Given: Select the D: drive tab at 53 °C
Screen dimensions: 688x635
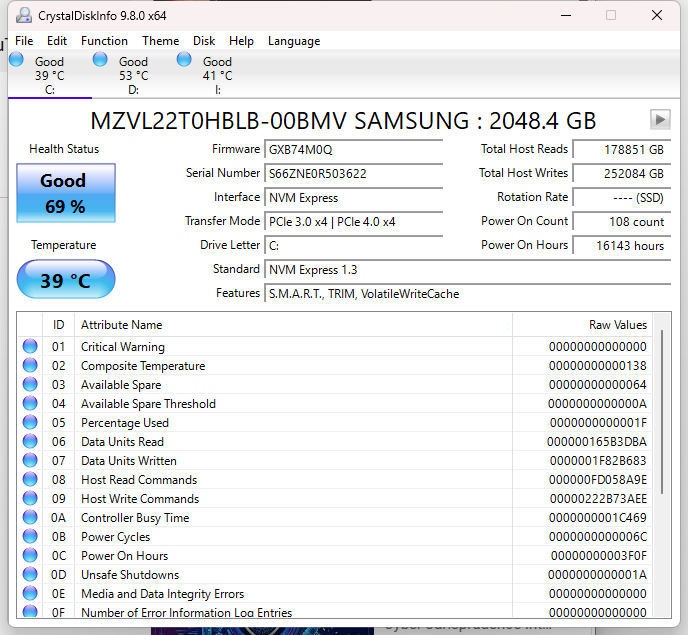Looking at the screenshot, I should pyautogui.click(x=133, y=75).
